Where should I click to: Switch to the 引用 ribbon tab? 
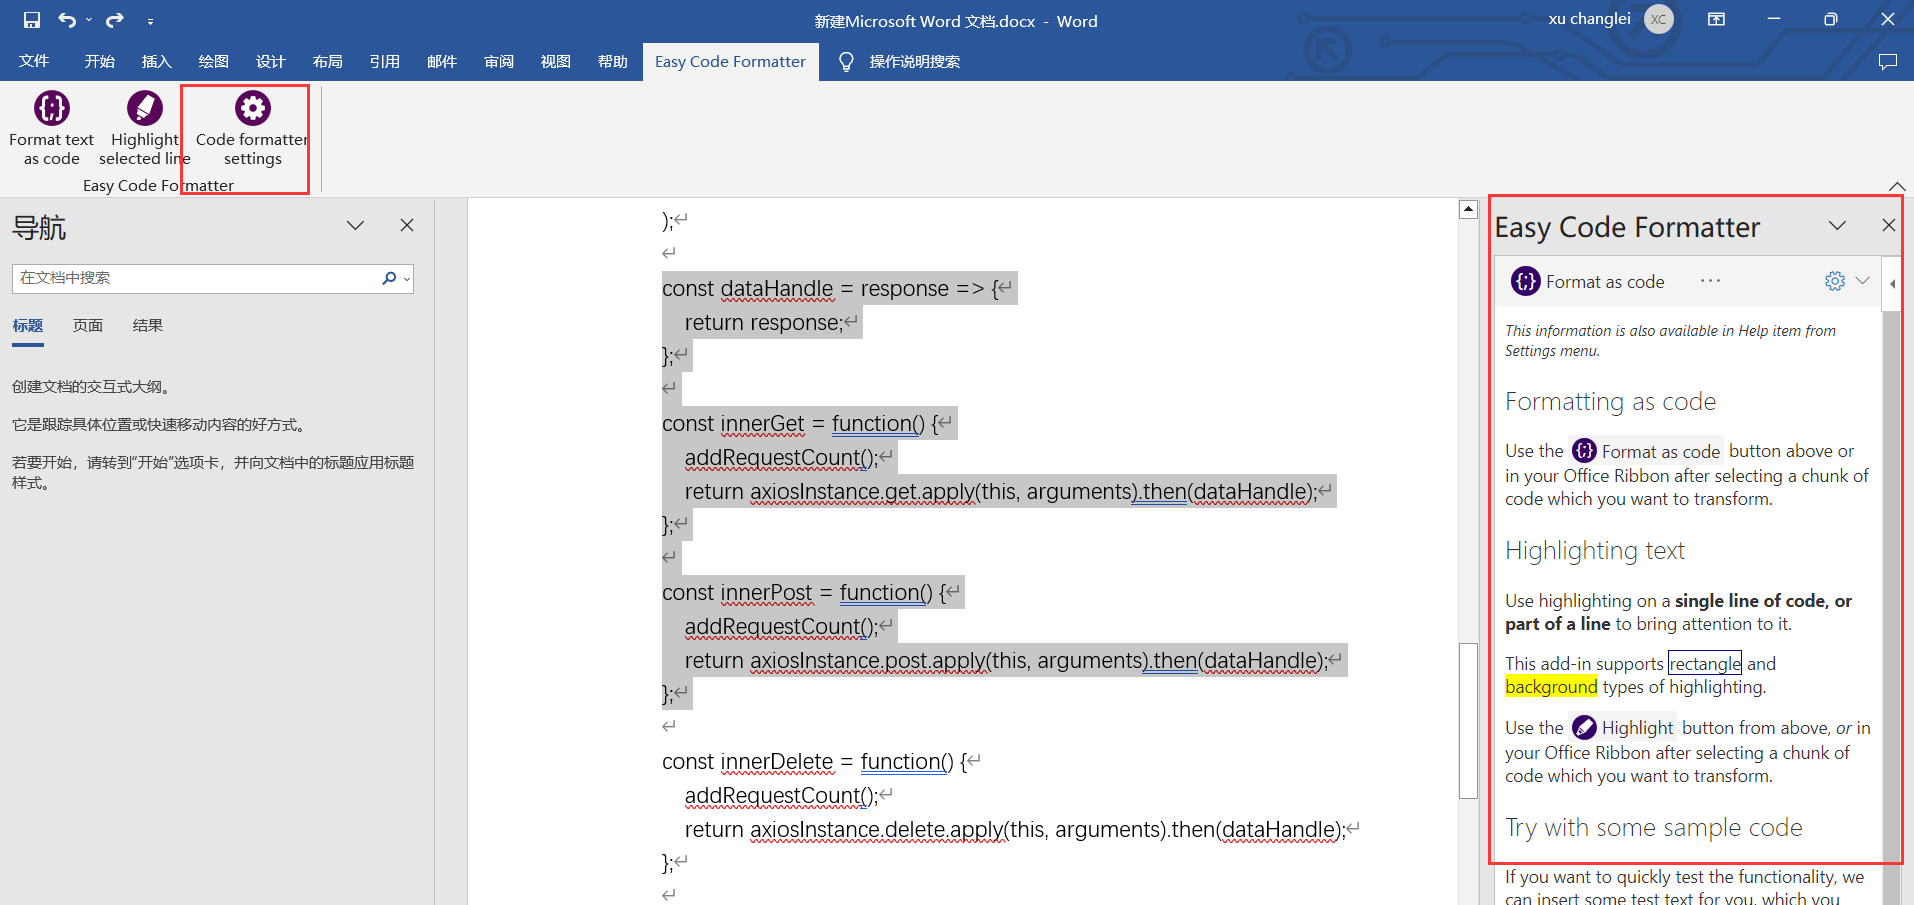pyautogui.click(x=385, y=62)
